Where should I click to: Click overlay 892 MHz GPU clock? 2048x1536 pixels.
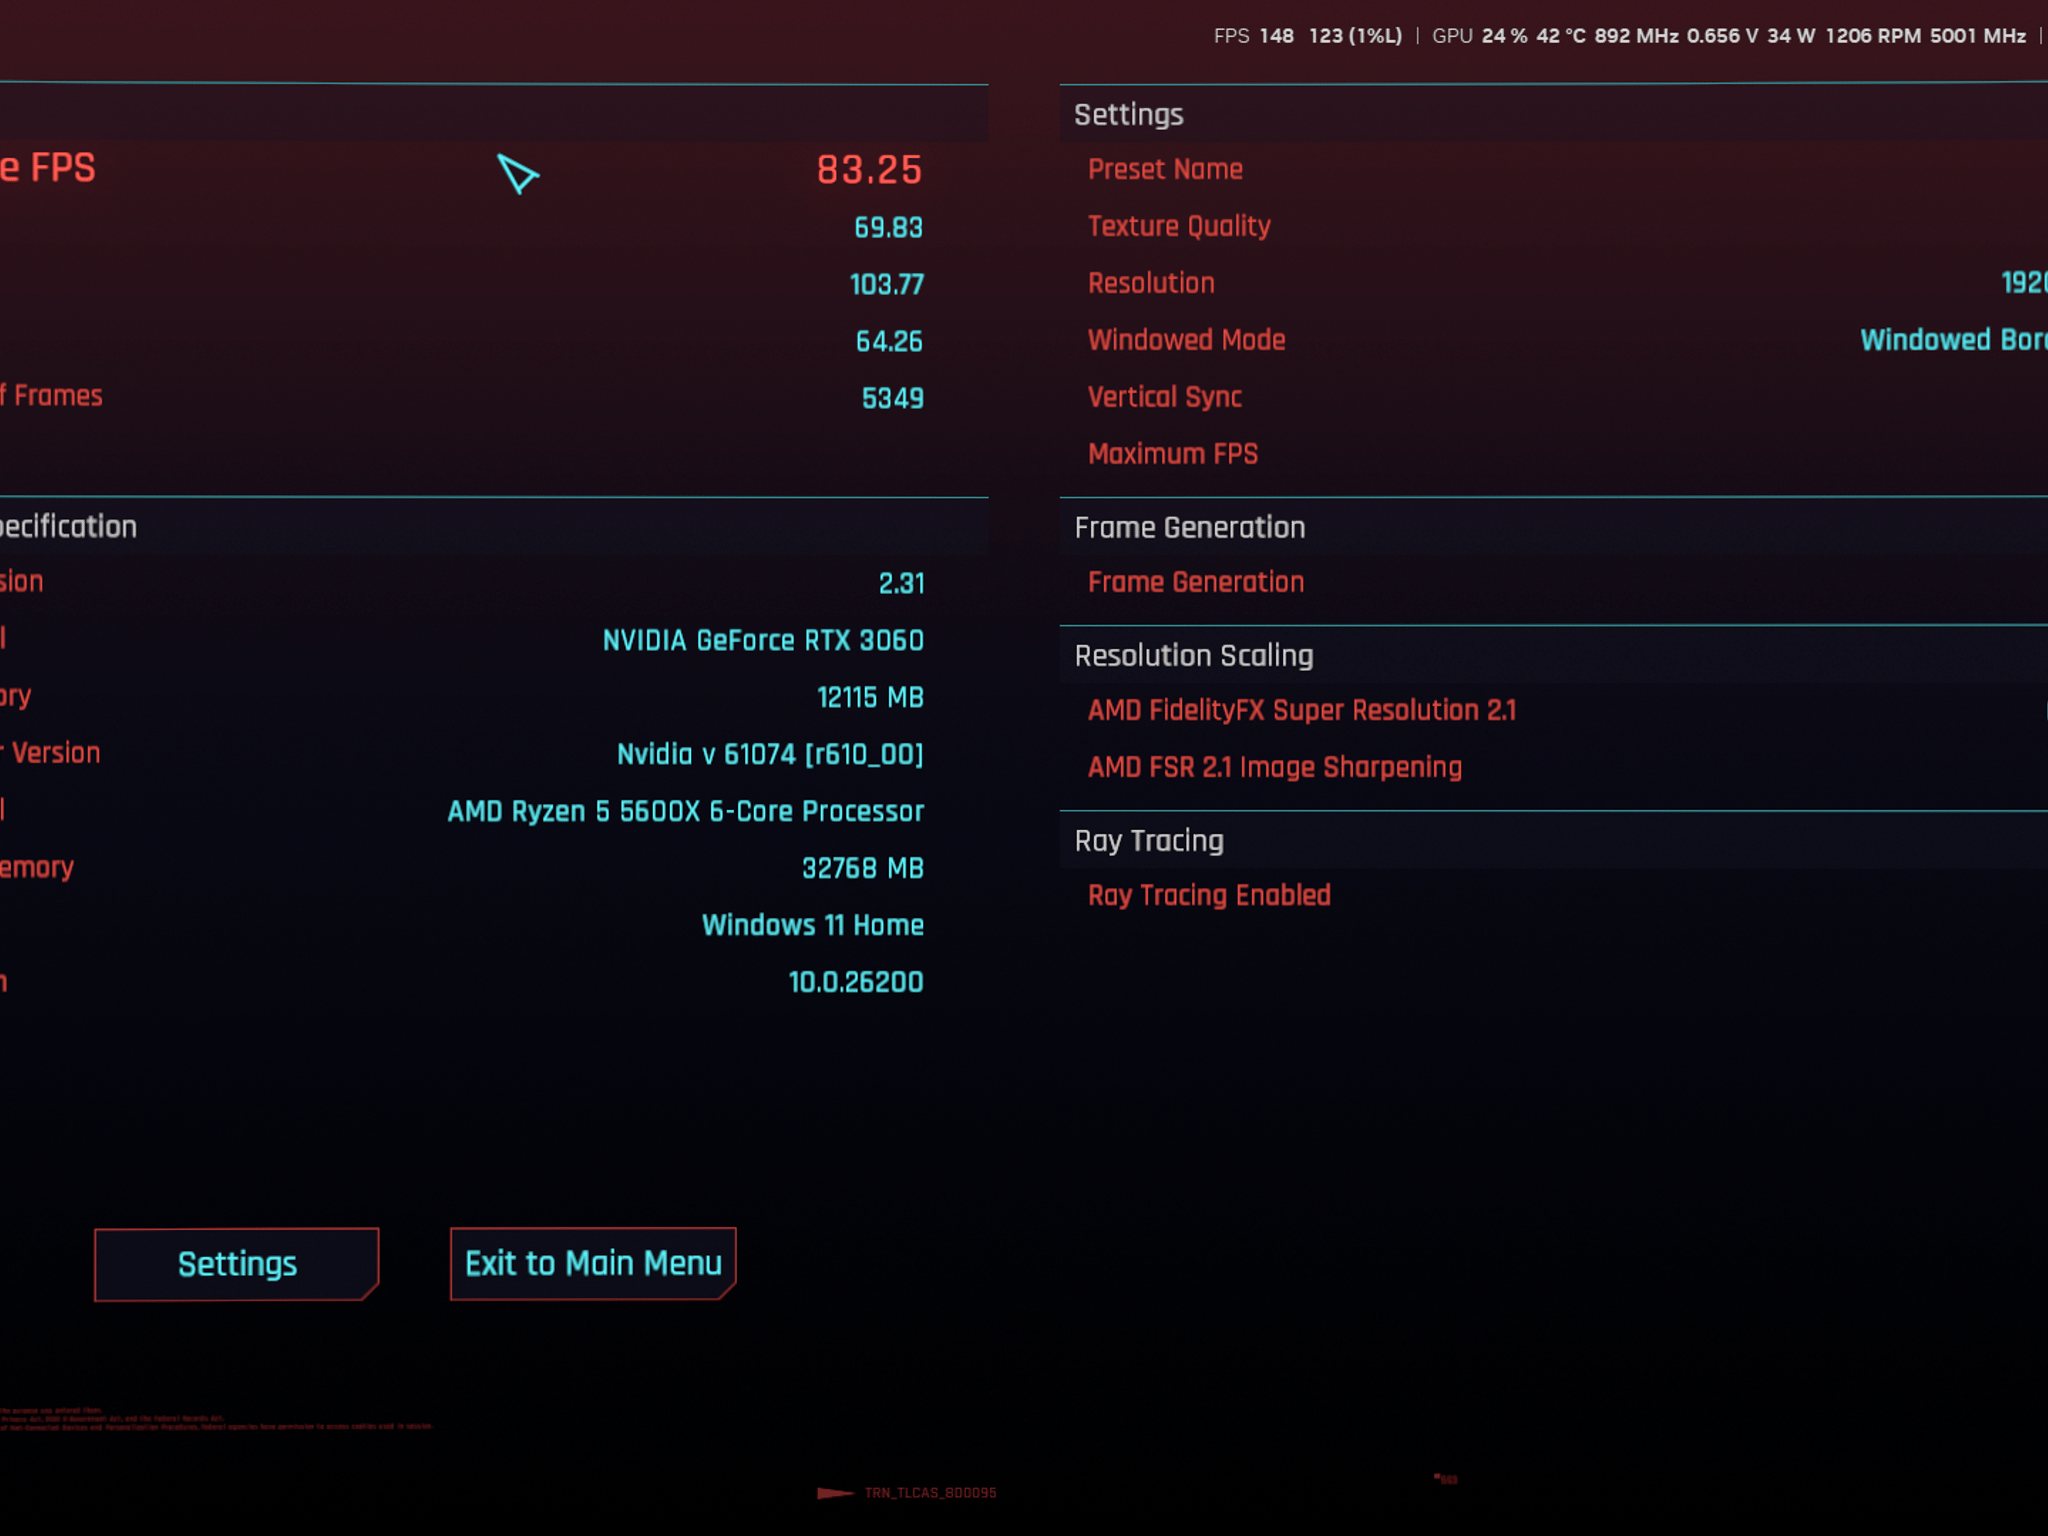pos(1636,36)
